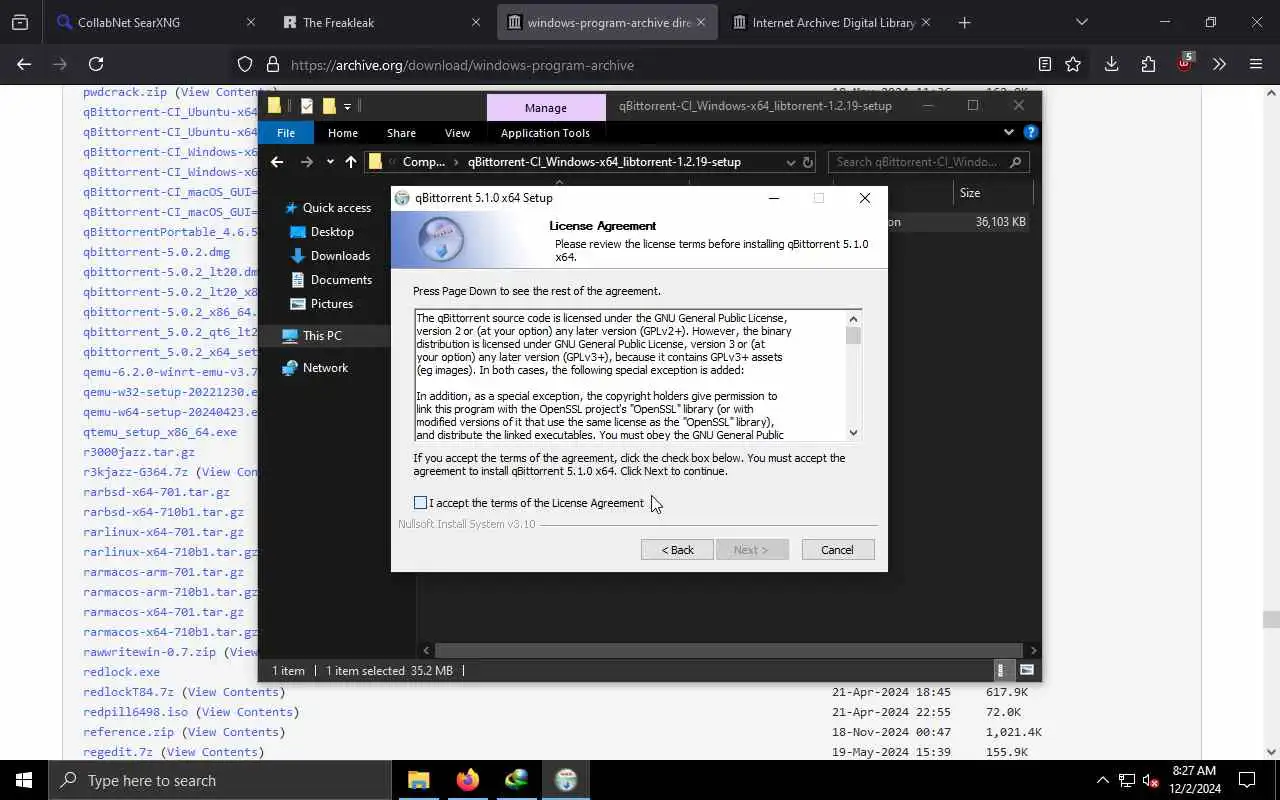This screenshot has height=800, width=1280.
Task: Open the Home ribbon tab in File Explorer
Action: (343, 133)
